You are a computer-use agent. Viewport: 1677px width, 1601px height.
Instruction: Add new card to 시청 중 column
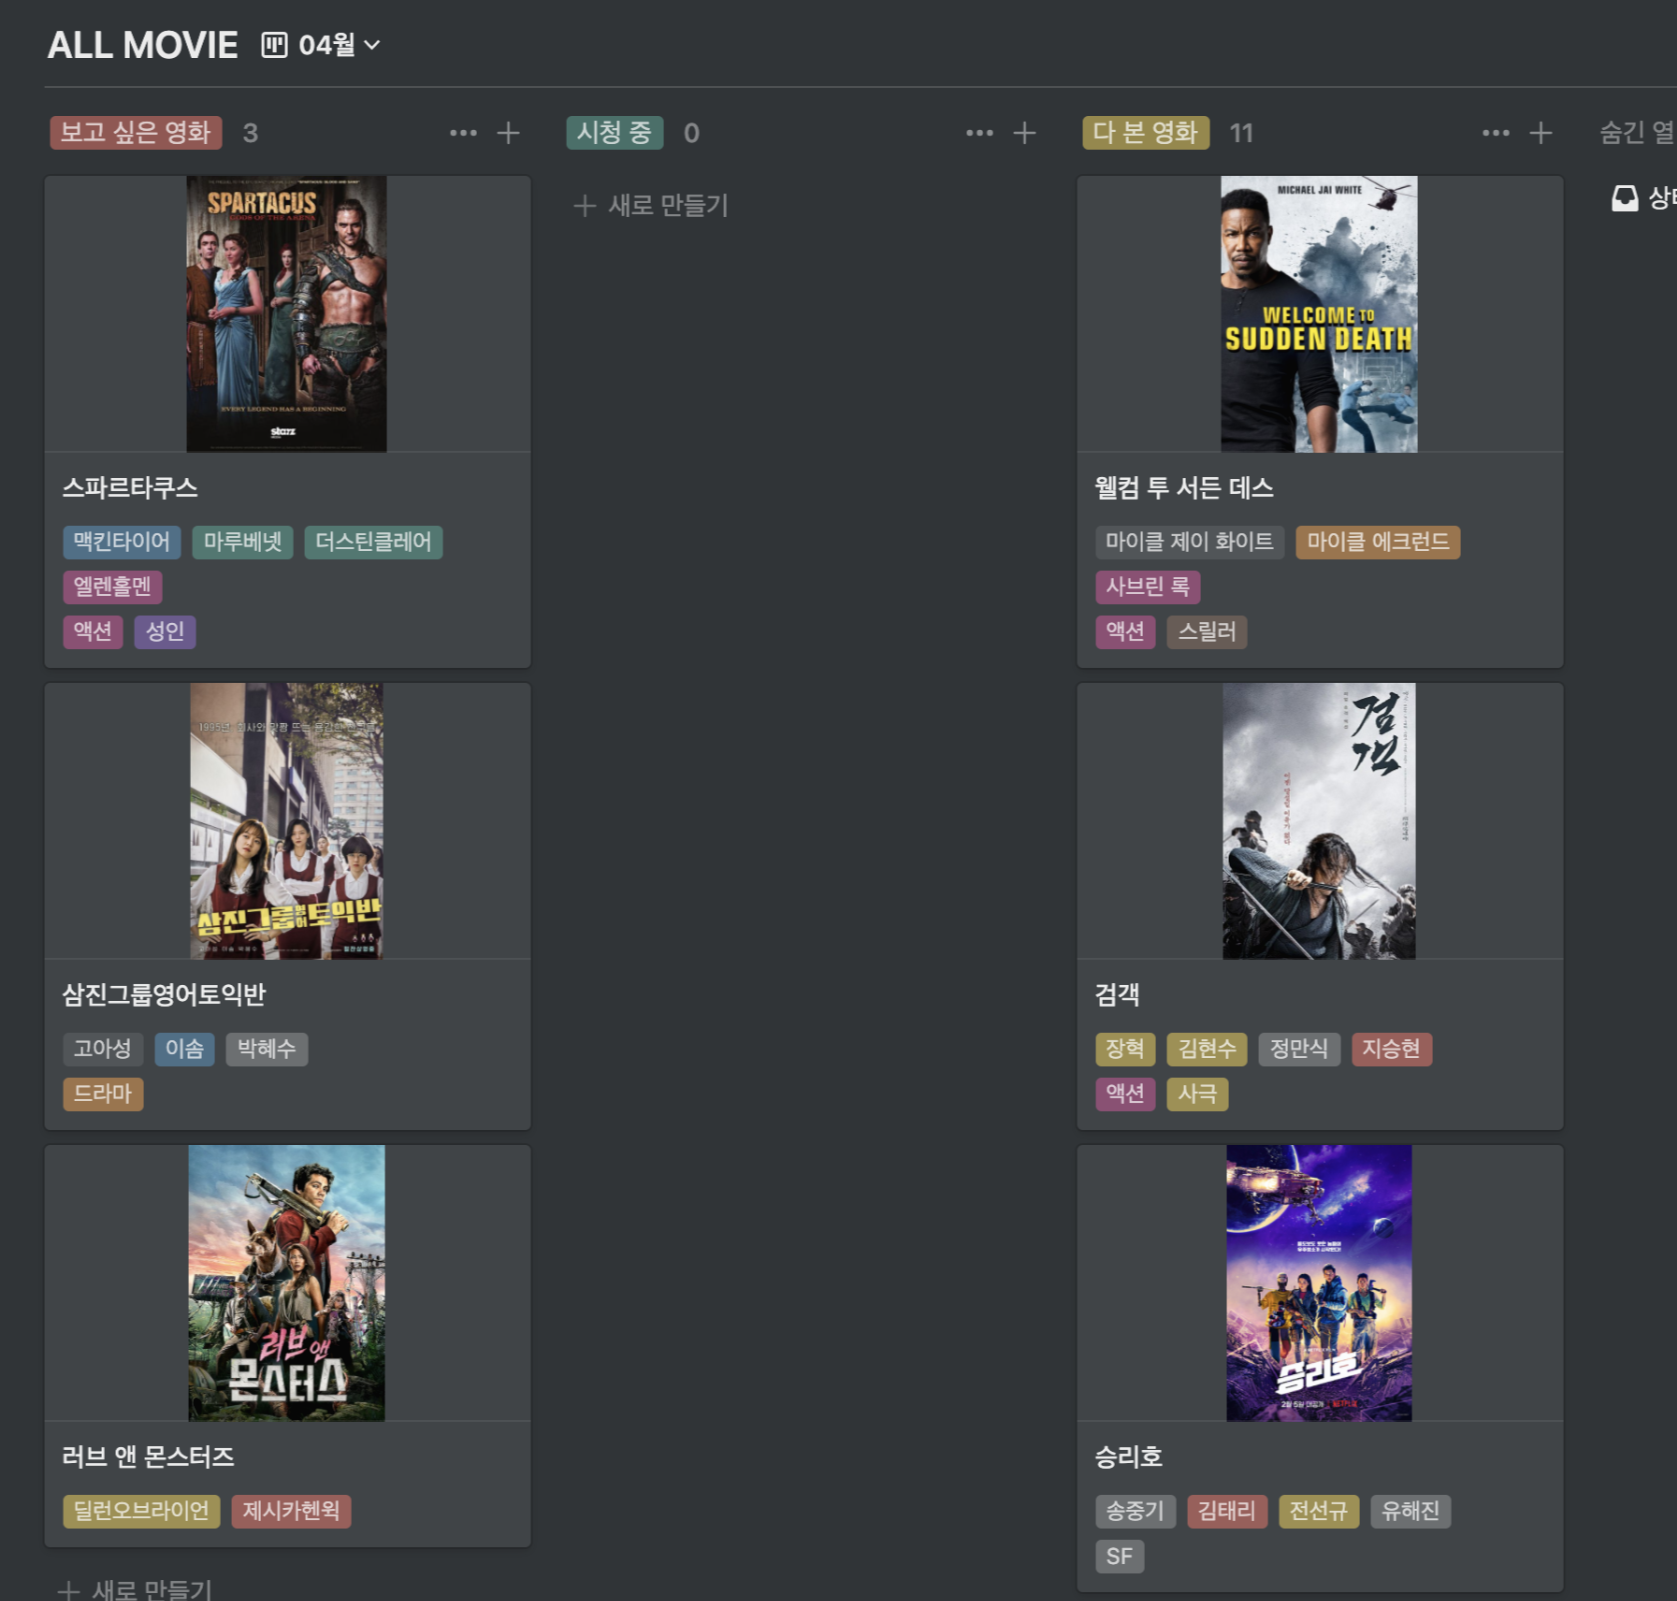click(x=1024, y=133)
